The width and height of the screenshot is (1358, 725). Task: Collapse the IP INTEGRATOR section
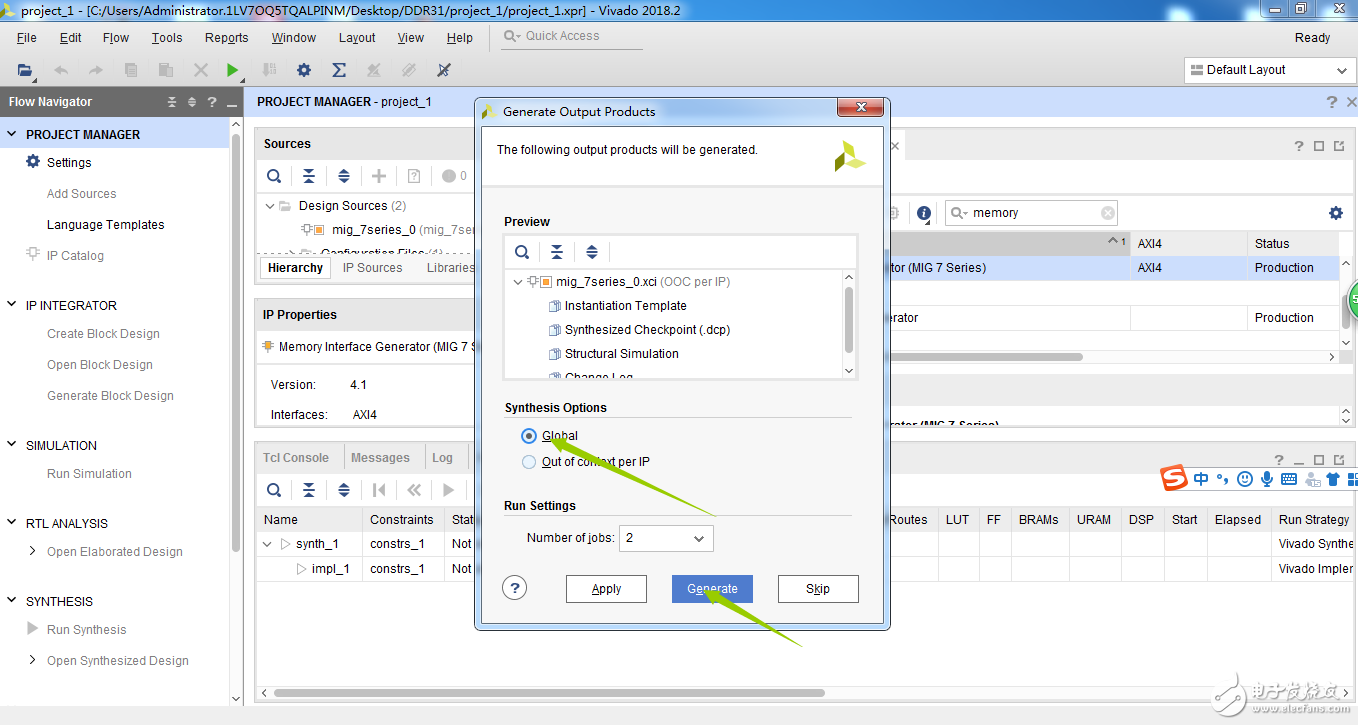12,305
